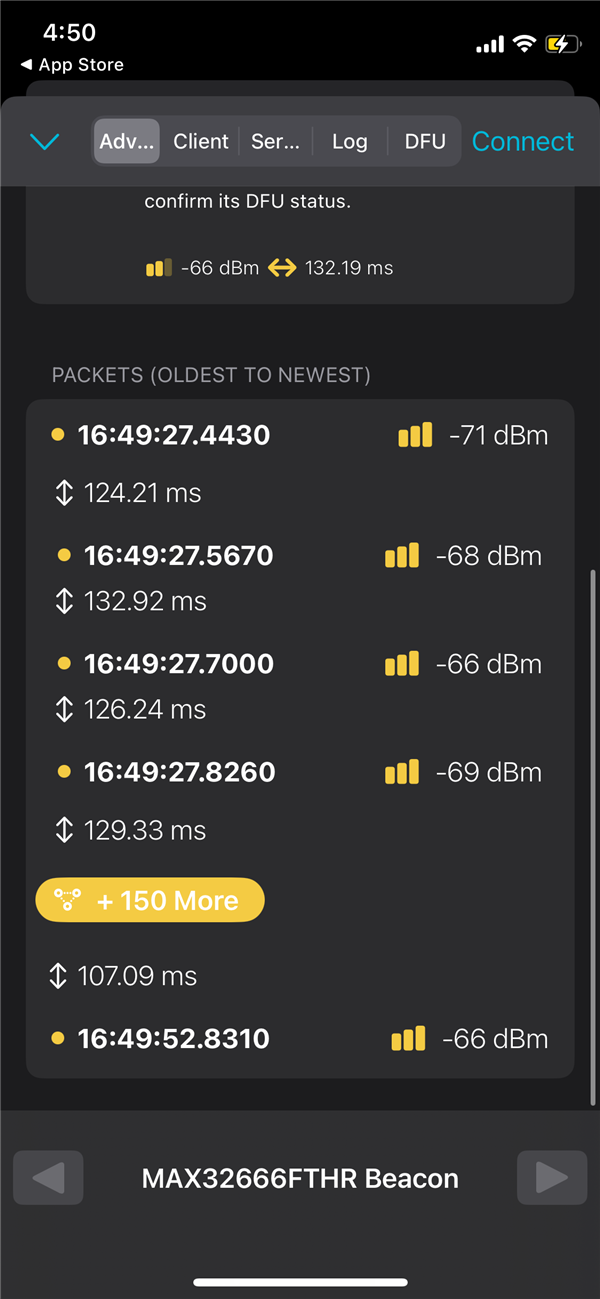Expand the +150 More packets
This screenshot has width=600, height=1299.
tap(150, 900)
